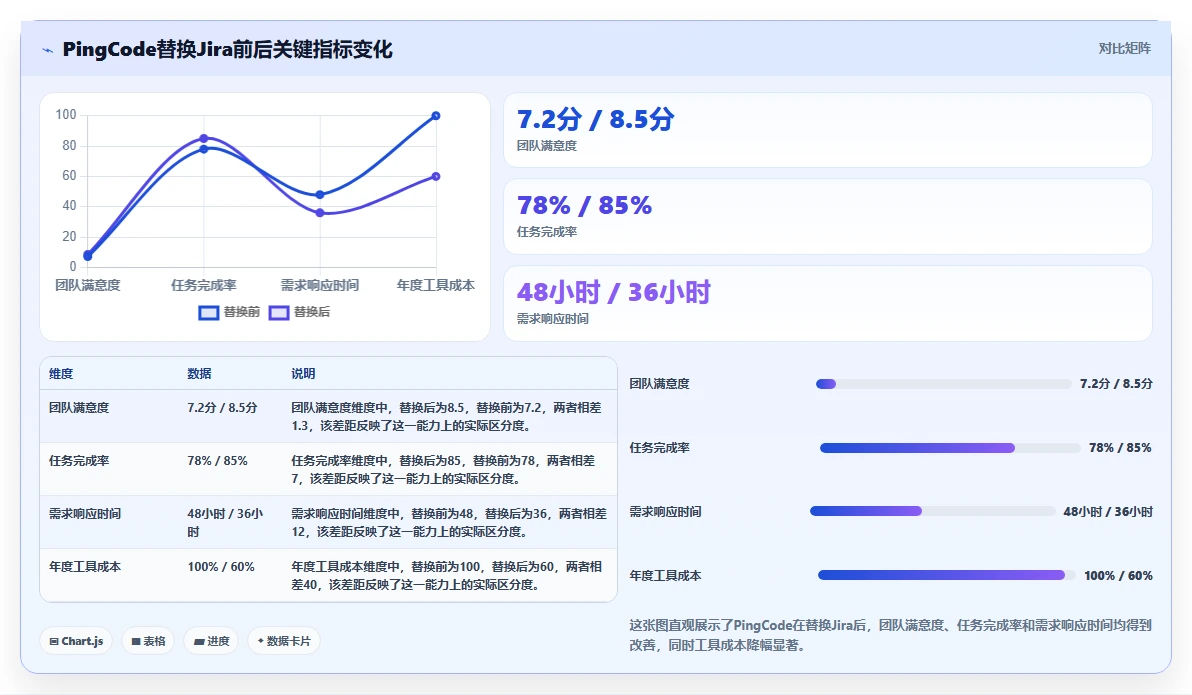The height and width of the screenshot is (695, 1192).
Task: Click the 100% / 60% table data cell
Action: click(221, 567)
